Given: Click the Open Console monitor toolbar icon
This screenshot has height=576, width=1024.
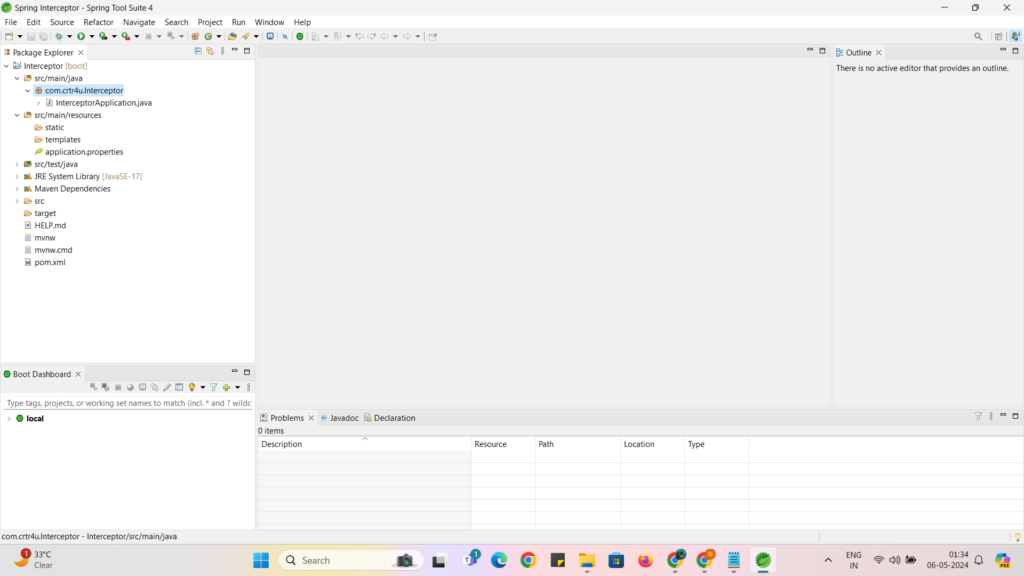Looking at the screenshot, I should [x=270, y=37].
